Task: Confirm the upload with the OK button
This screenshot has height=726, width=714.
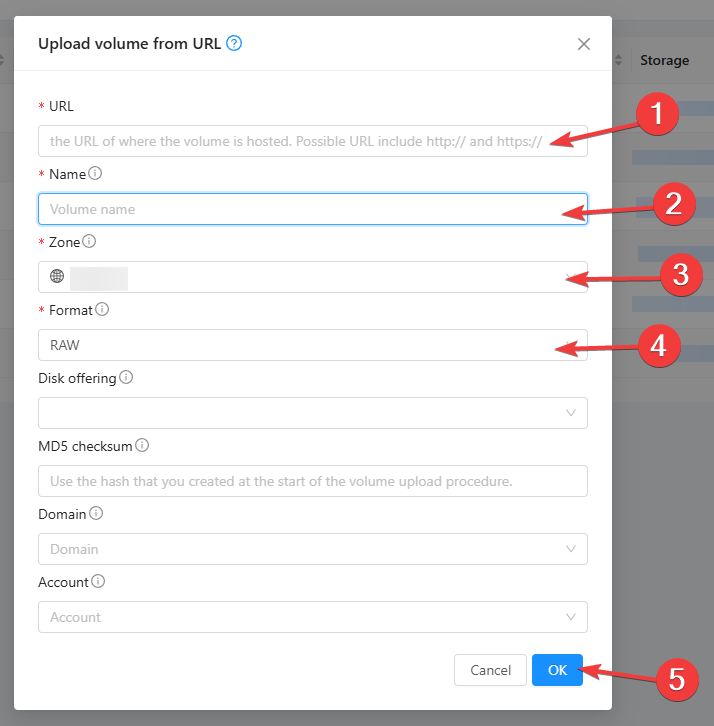Action: (x=557, y=670)
